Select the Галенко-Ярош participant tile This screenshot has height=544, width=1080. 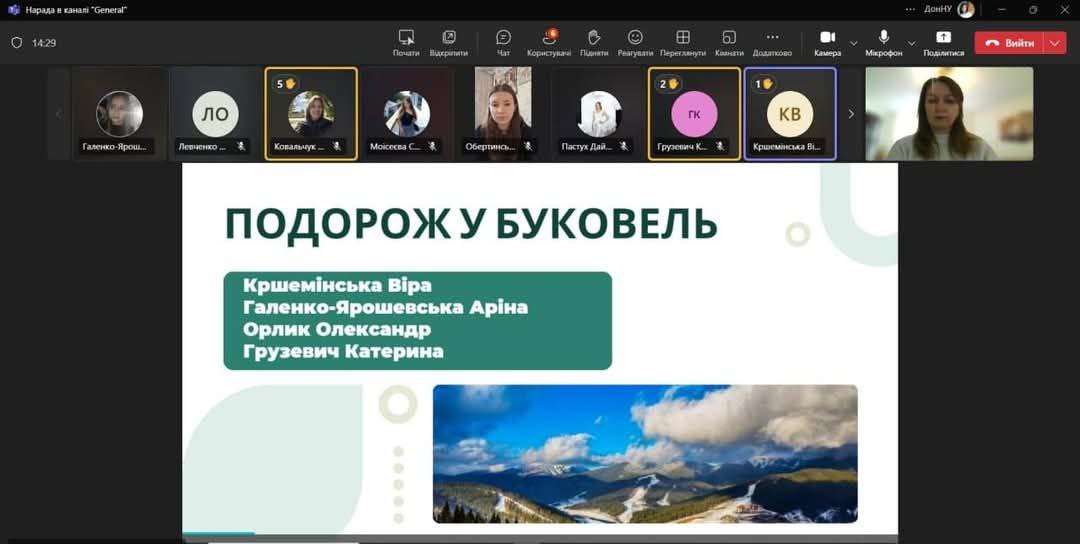point(120,114)
